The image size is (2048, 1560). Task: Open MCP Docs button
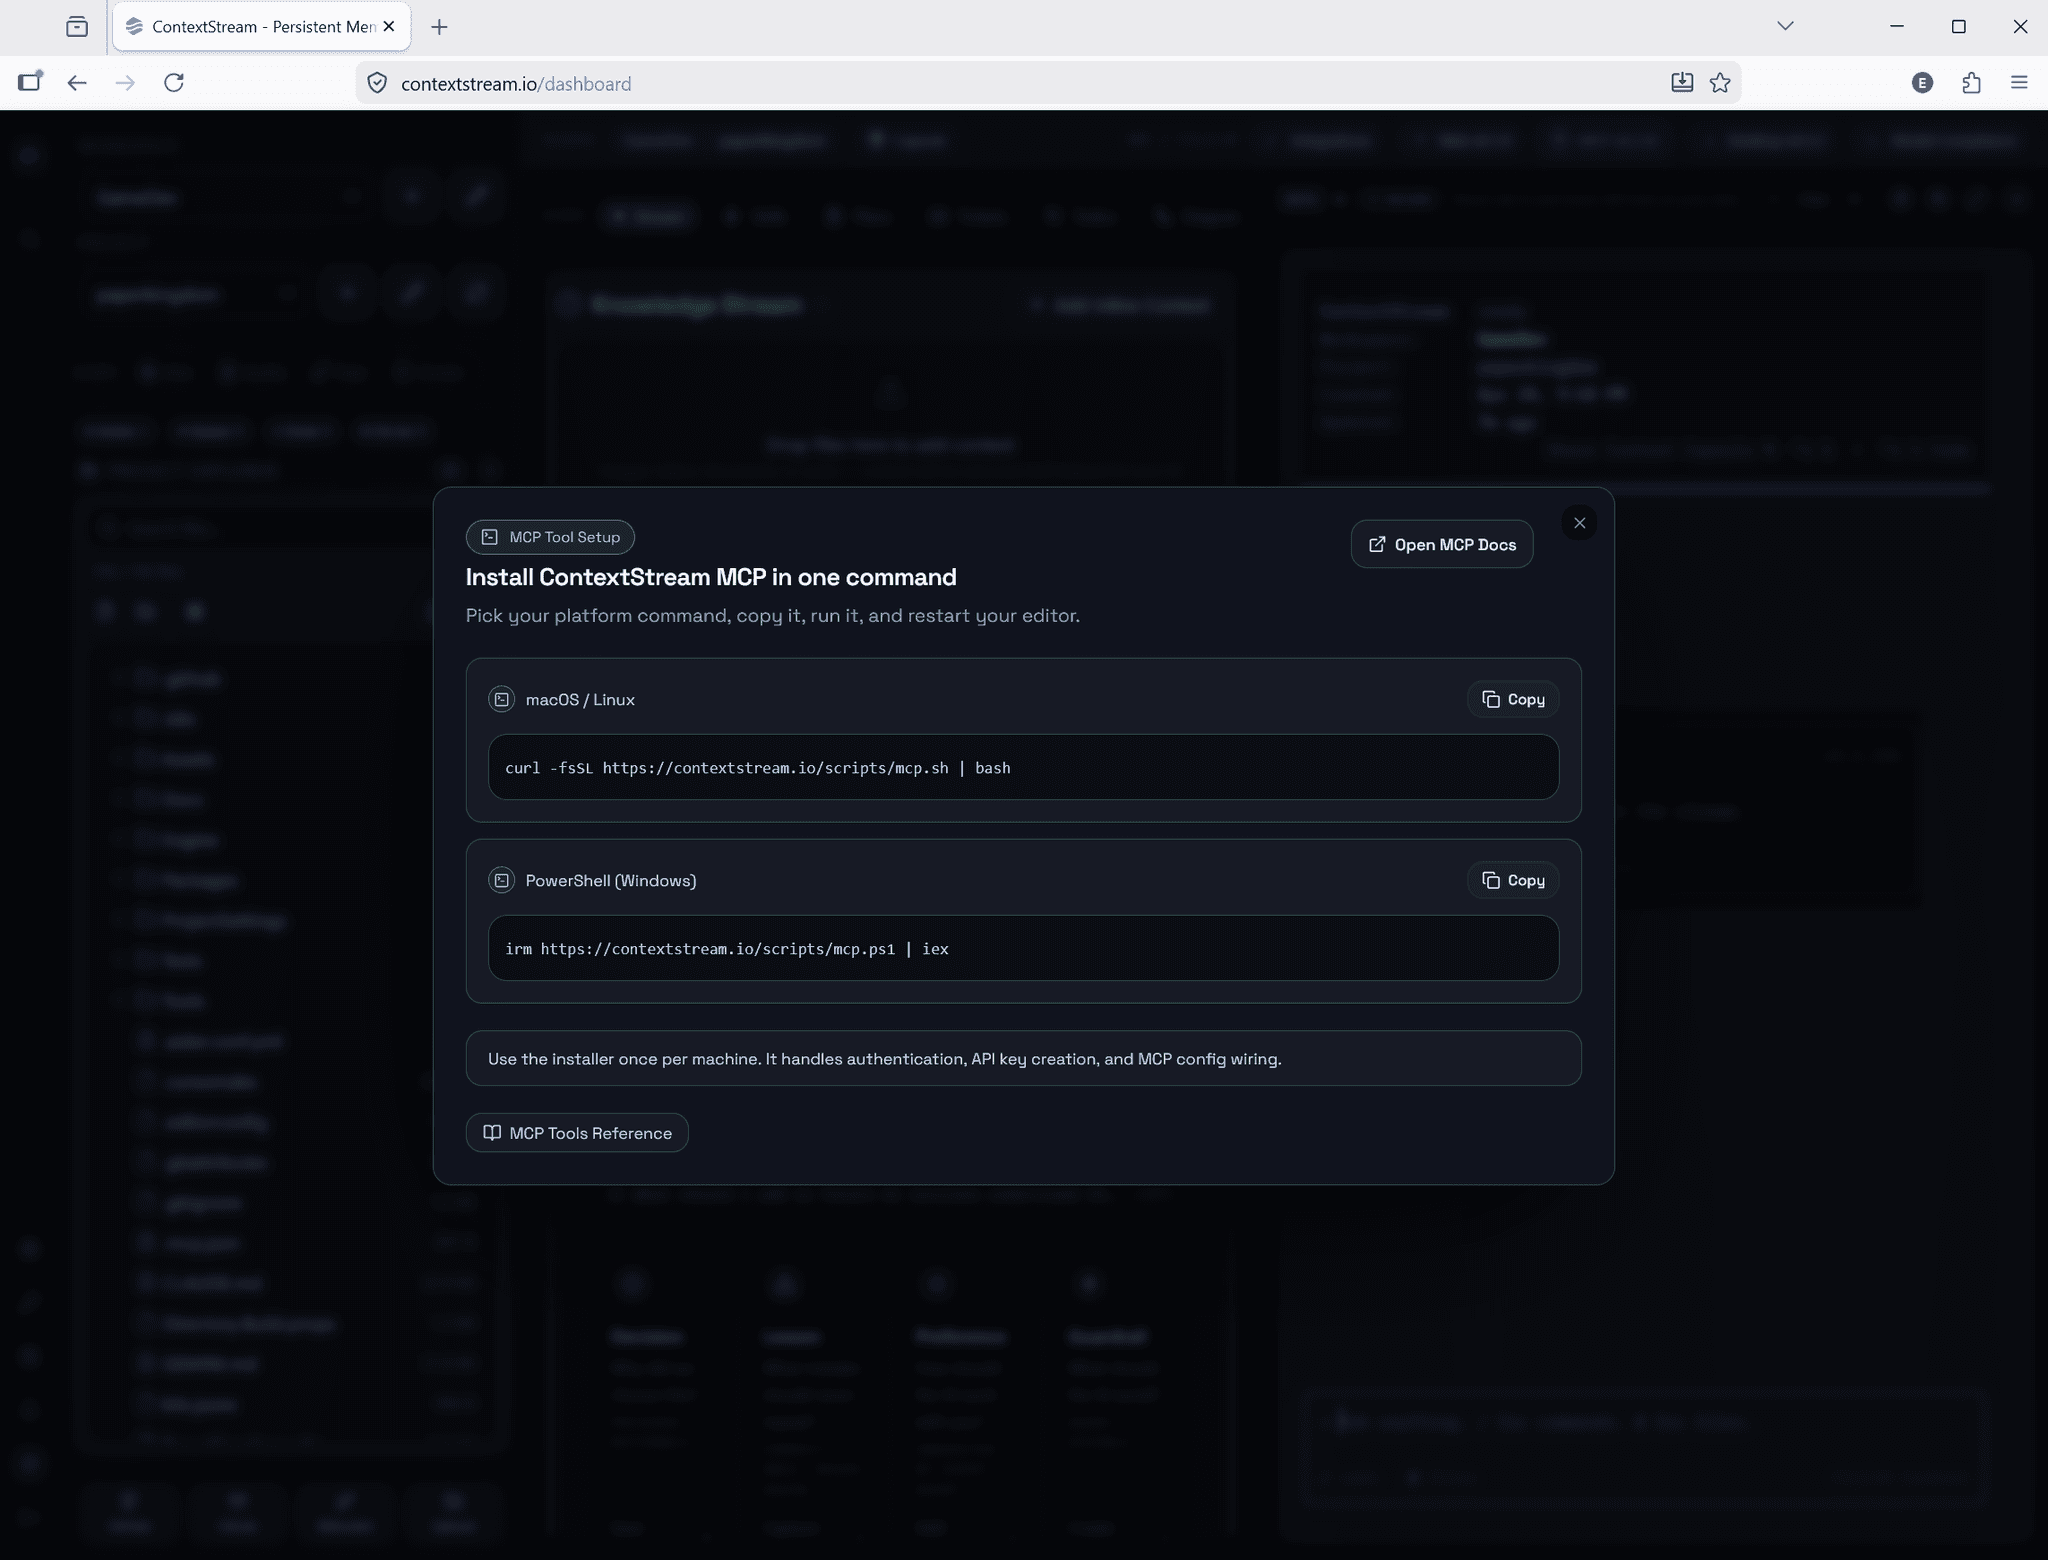click(1441, 544)
